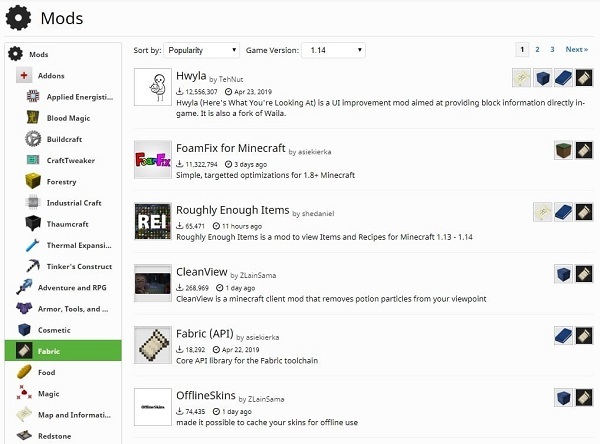Open the Hwyla mod title link
The width and height of the screenshot is (600, 444).
pyautogui.click(x=191, y=76)
